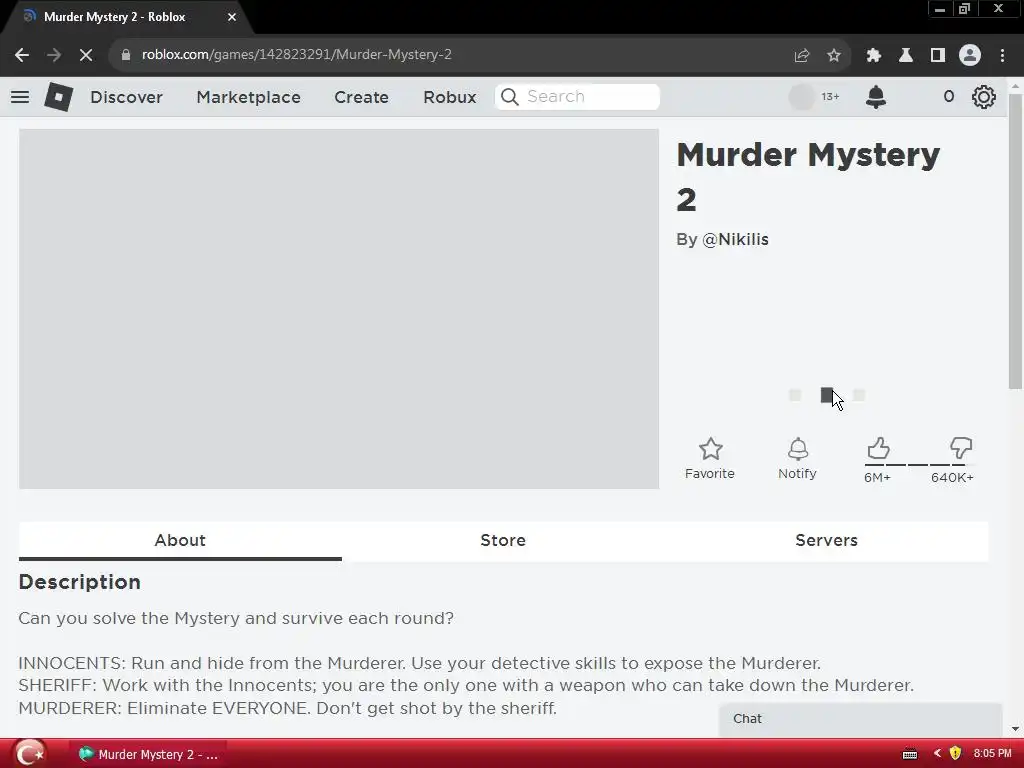The height and width of the screenshot is (768, 1024).
Task: Click the line starting with SHERIFF
Action: (466, 686)
